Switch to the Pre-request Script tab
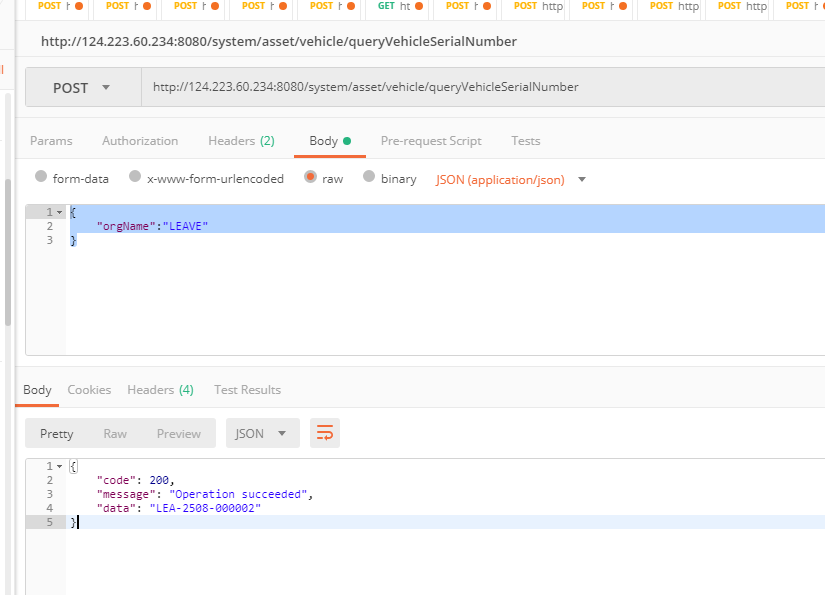825x595 pixels. point(431,141)
